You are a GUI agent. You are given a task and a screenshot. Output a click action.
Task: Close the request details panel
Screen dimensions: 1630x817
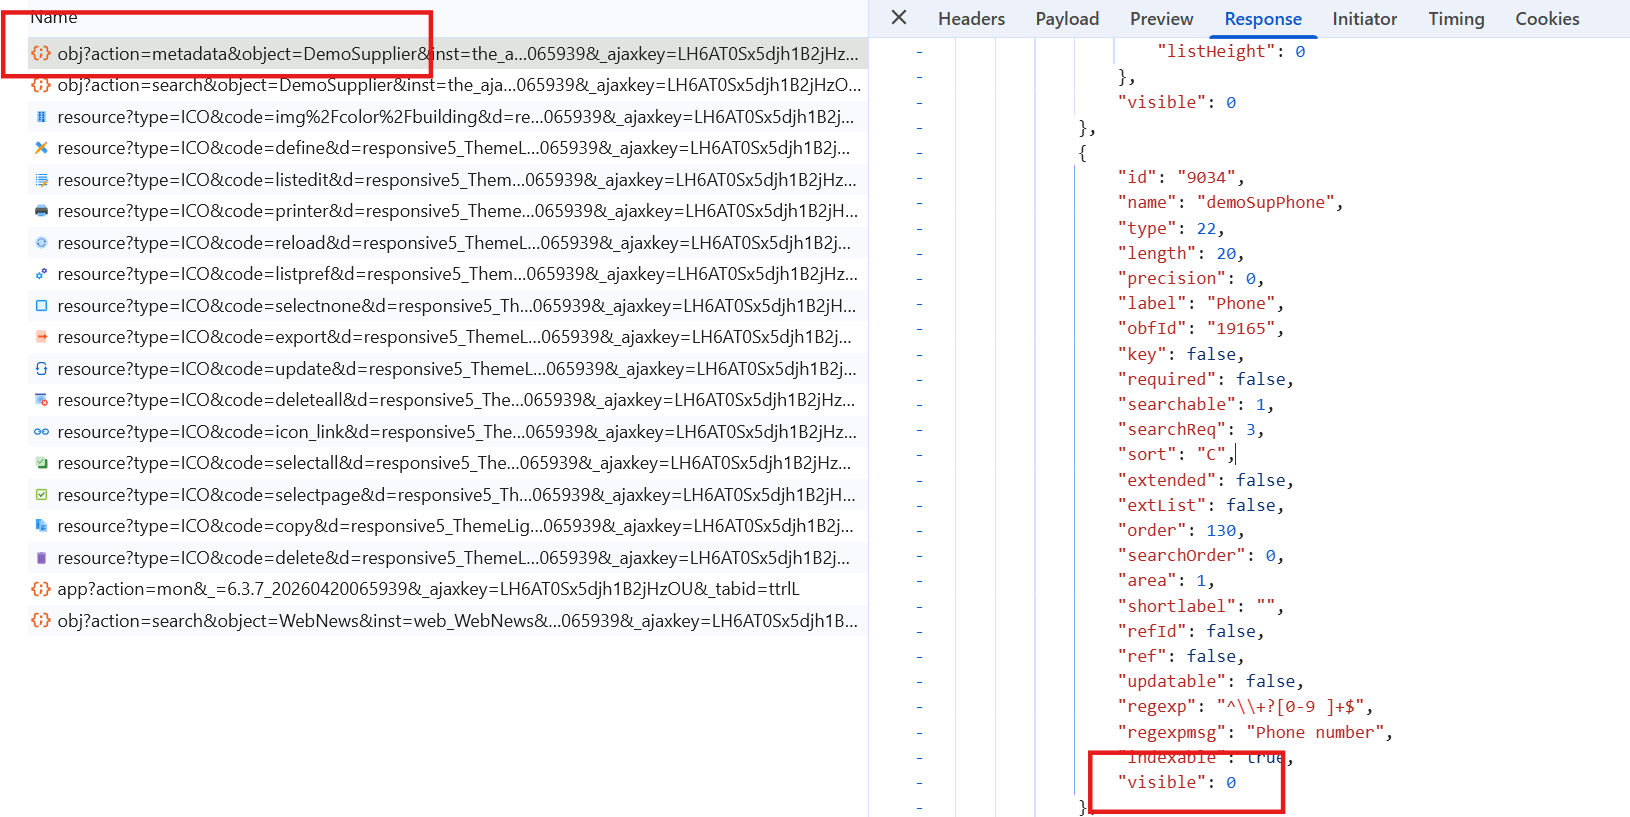click(x=899, y=18)
